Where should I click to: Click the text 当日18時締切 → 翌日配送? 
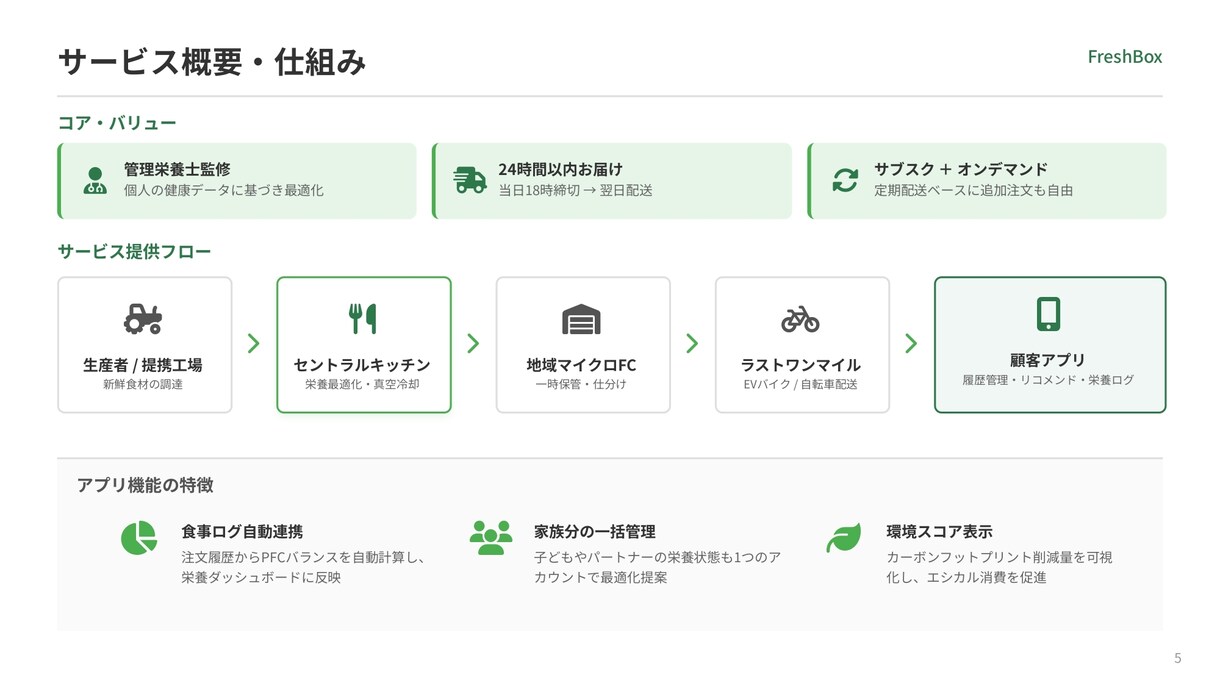[575, 190]
